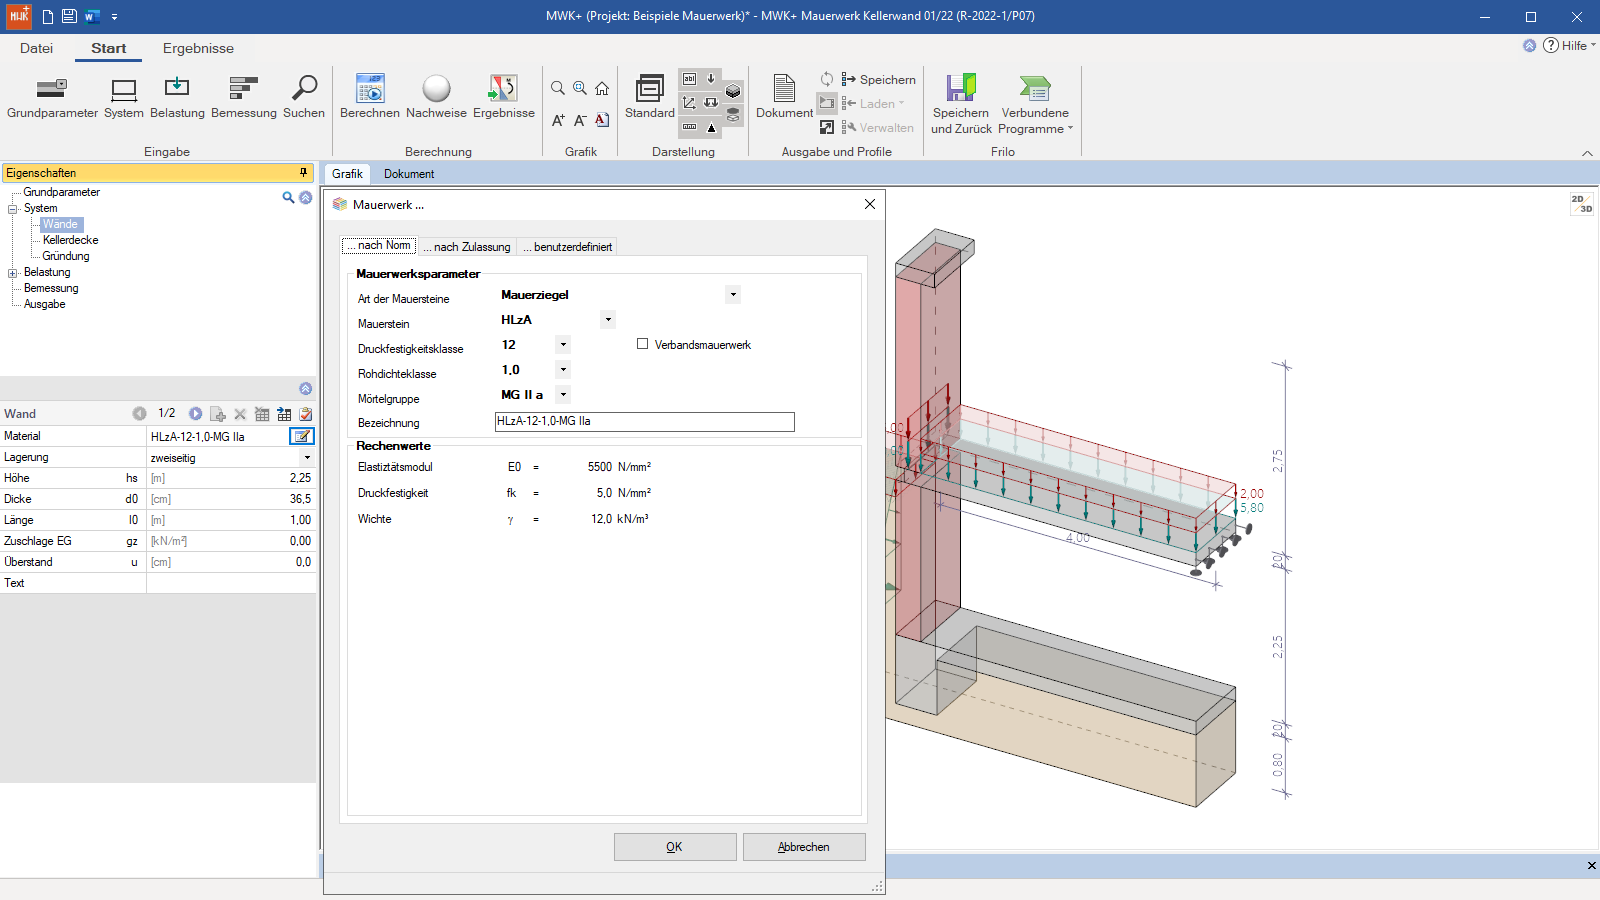1600x900 pixels.
Task: Select the '... nach Norm' tab
Action: (379, 245)
